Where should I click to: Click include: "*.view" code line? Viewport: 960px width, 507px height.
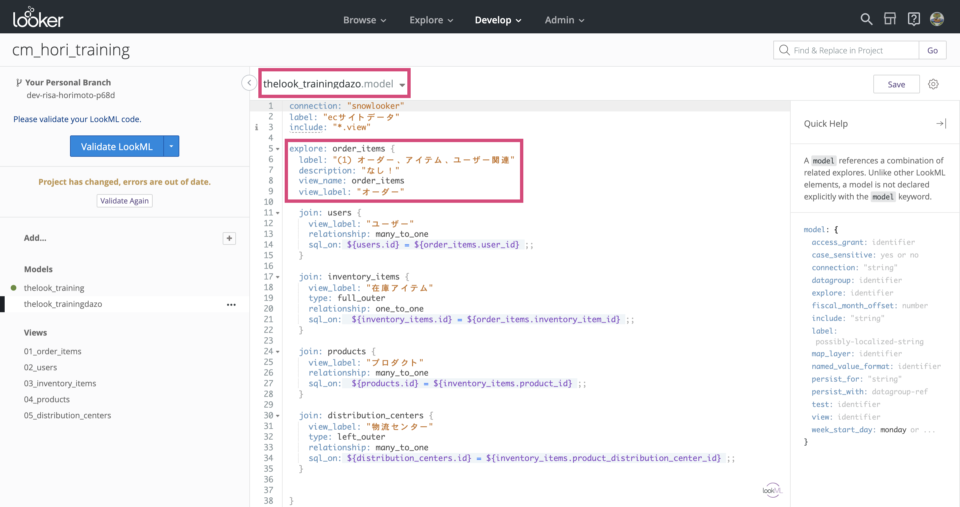coord(330,127)
